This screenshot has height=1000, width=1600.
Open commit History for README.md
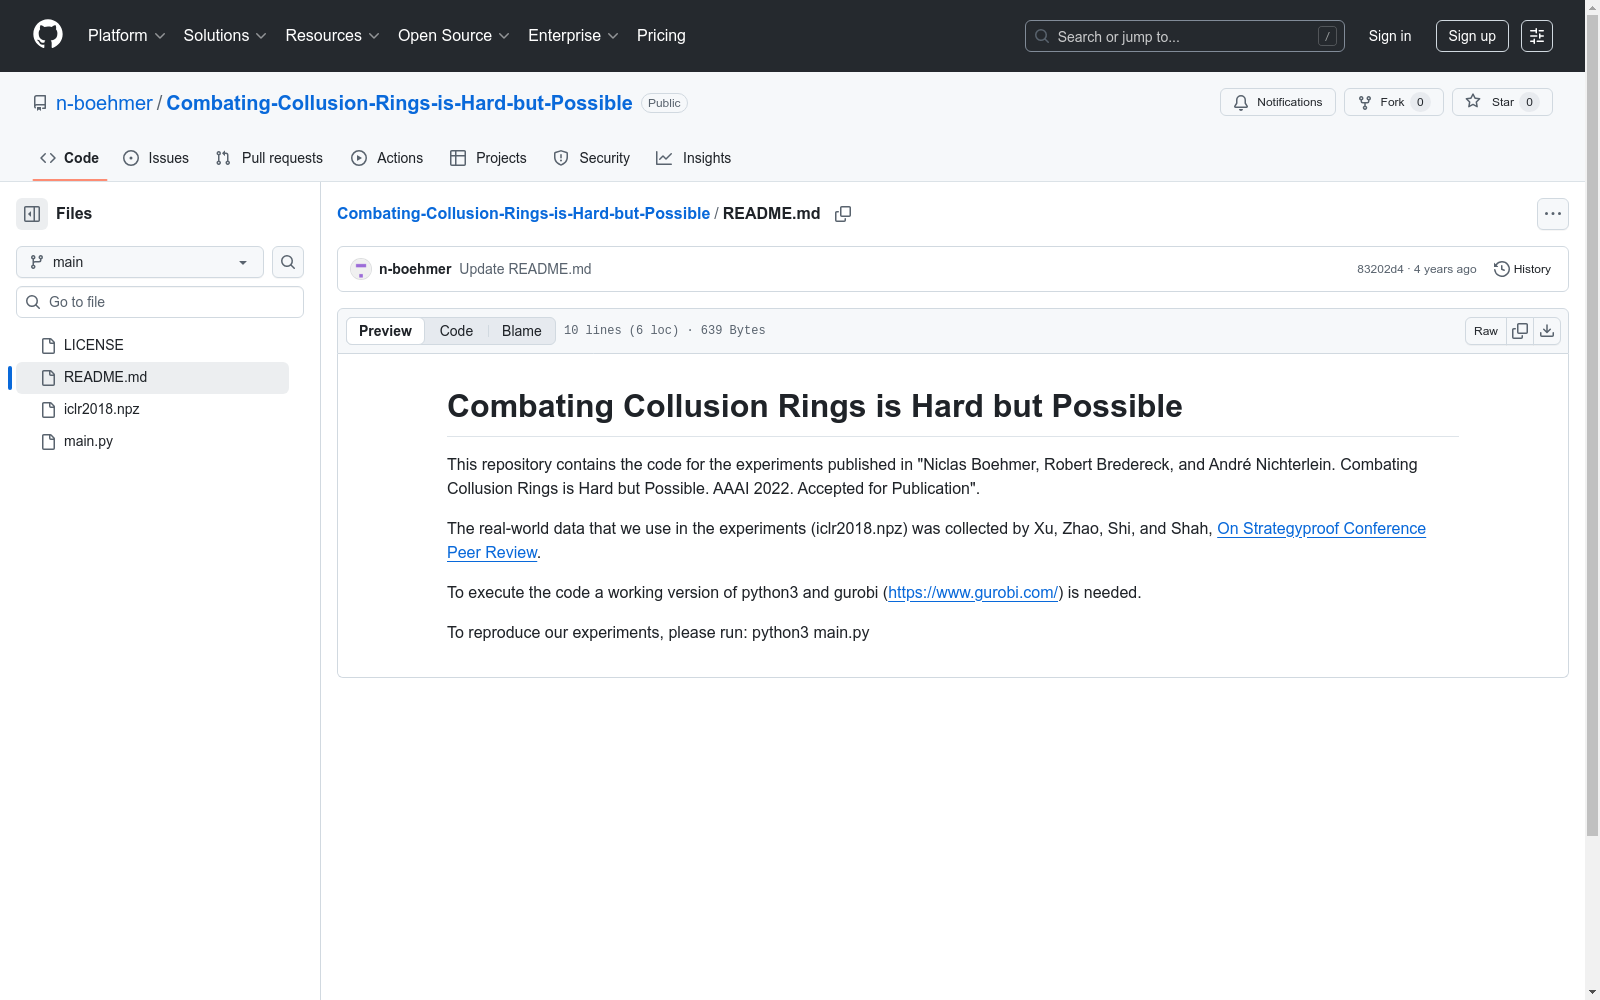1522,268
